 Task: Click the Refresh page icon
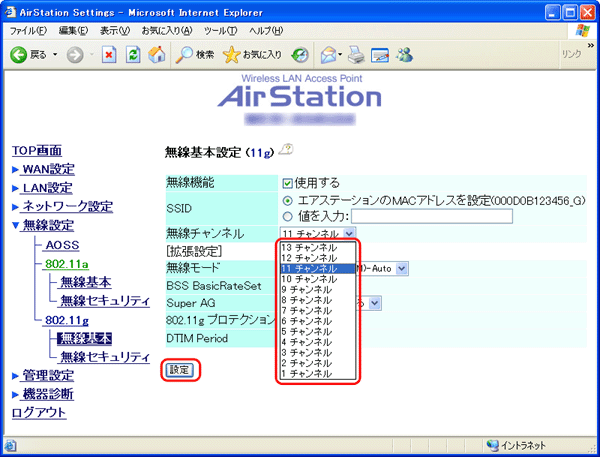coord(133,55)
